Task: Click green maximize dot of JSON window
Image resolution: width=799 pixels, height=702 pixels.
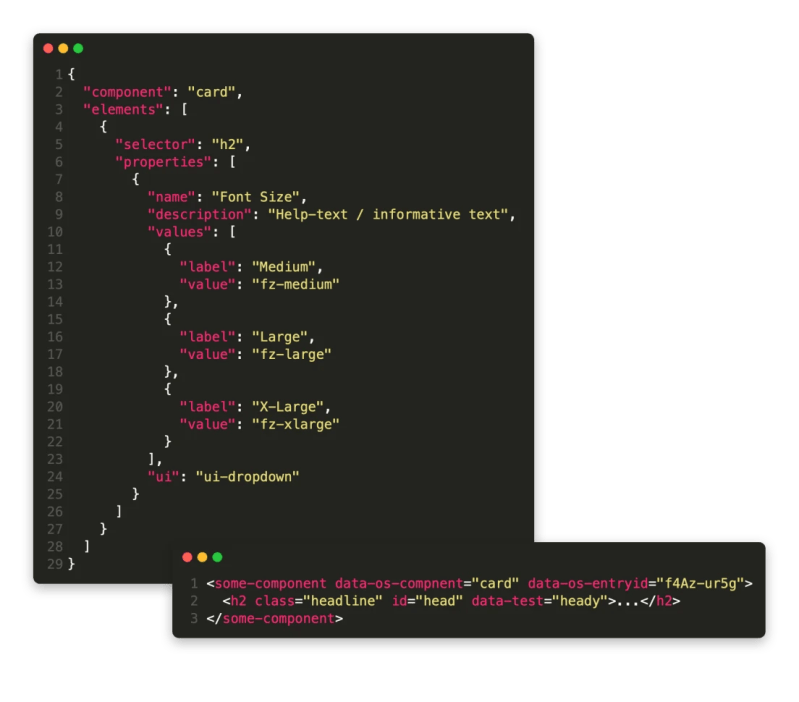Action: click(x=78, y=48)
